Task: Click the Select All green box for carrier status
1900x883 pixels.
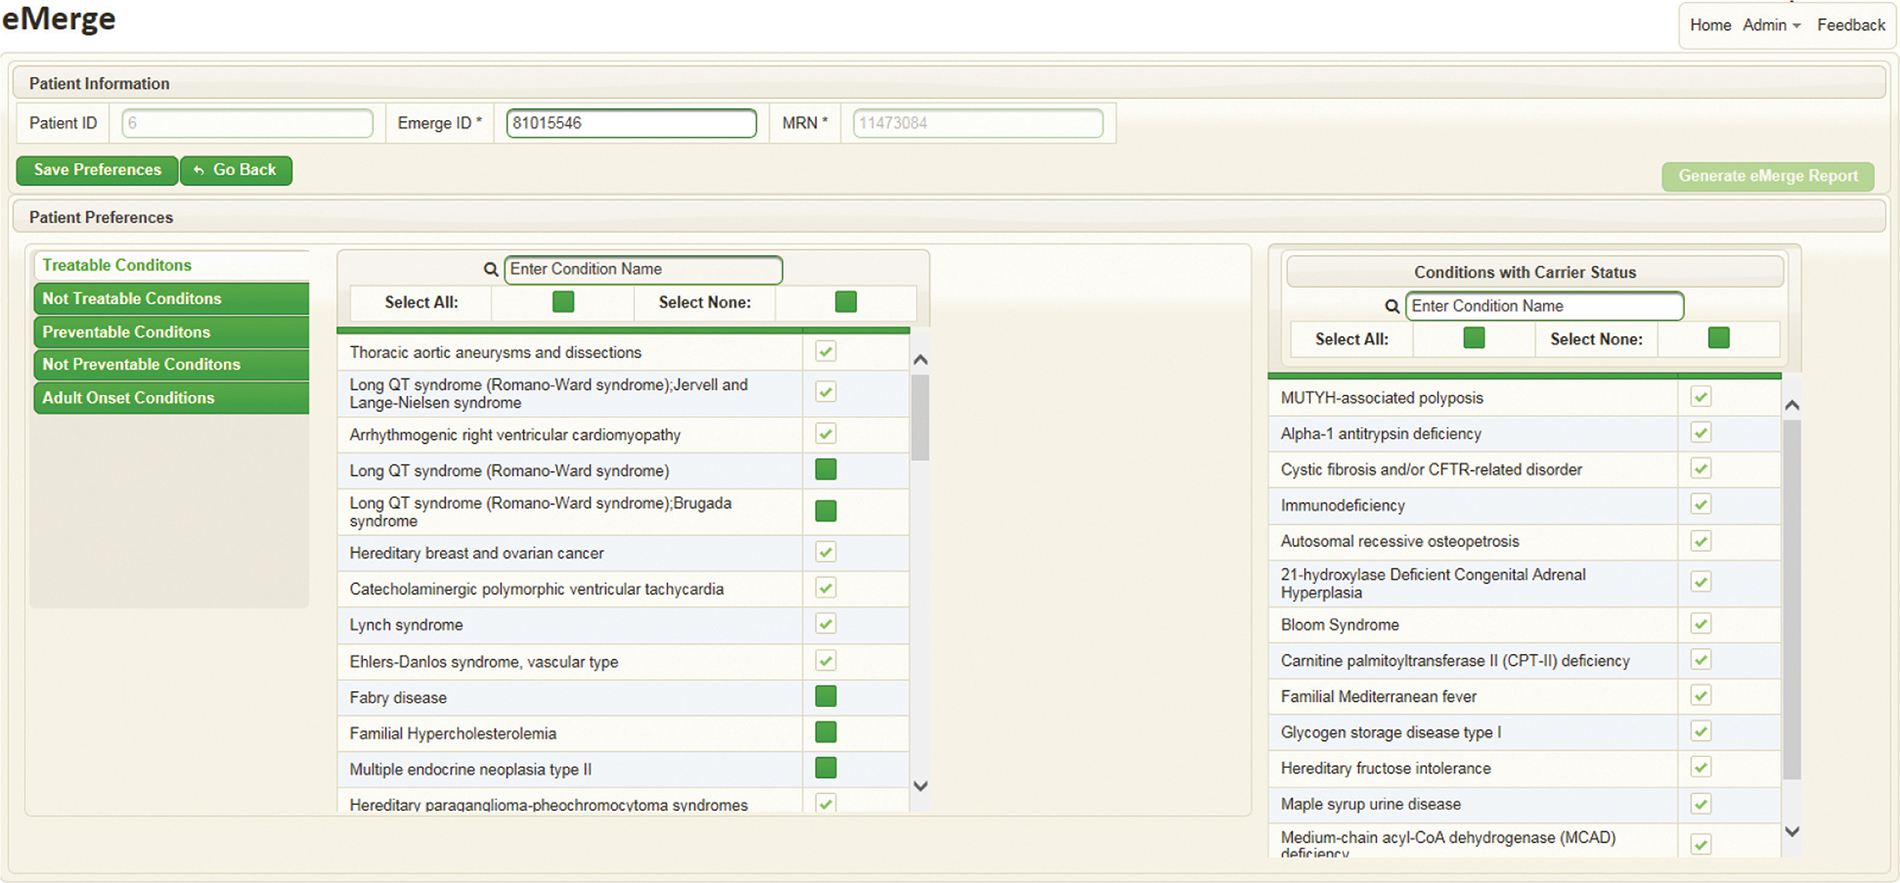Action: tap(1474, 338)
